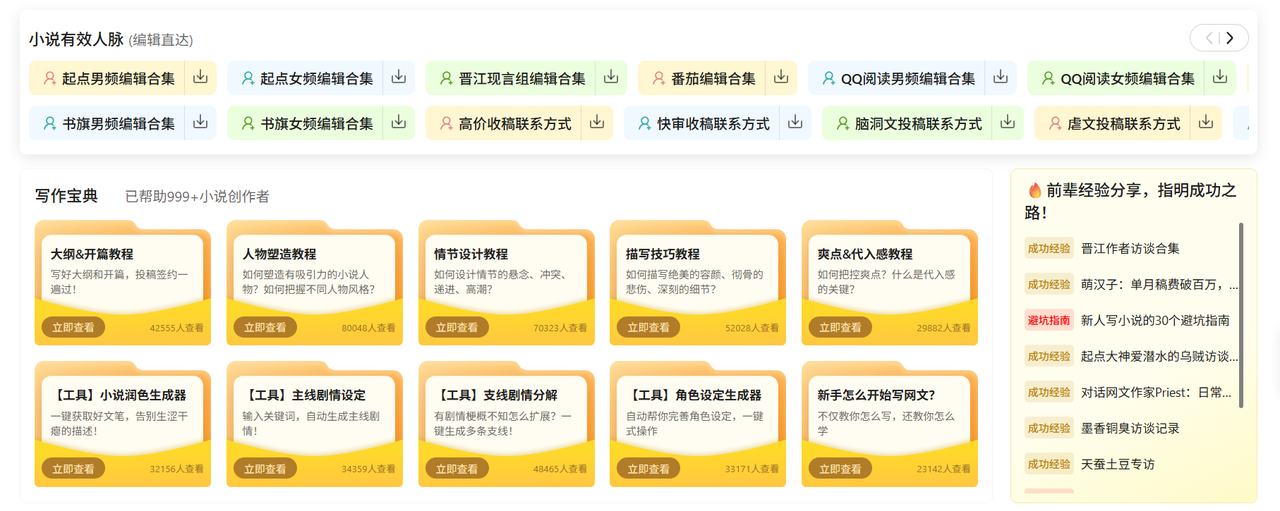Click 立即查看 on 描写技巧教程 card

(x=649, y=328)
